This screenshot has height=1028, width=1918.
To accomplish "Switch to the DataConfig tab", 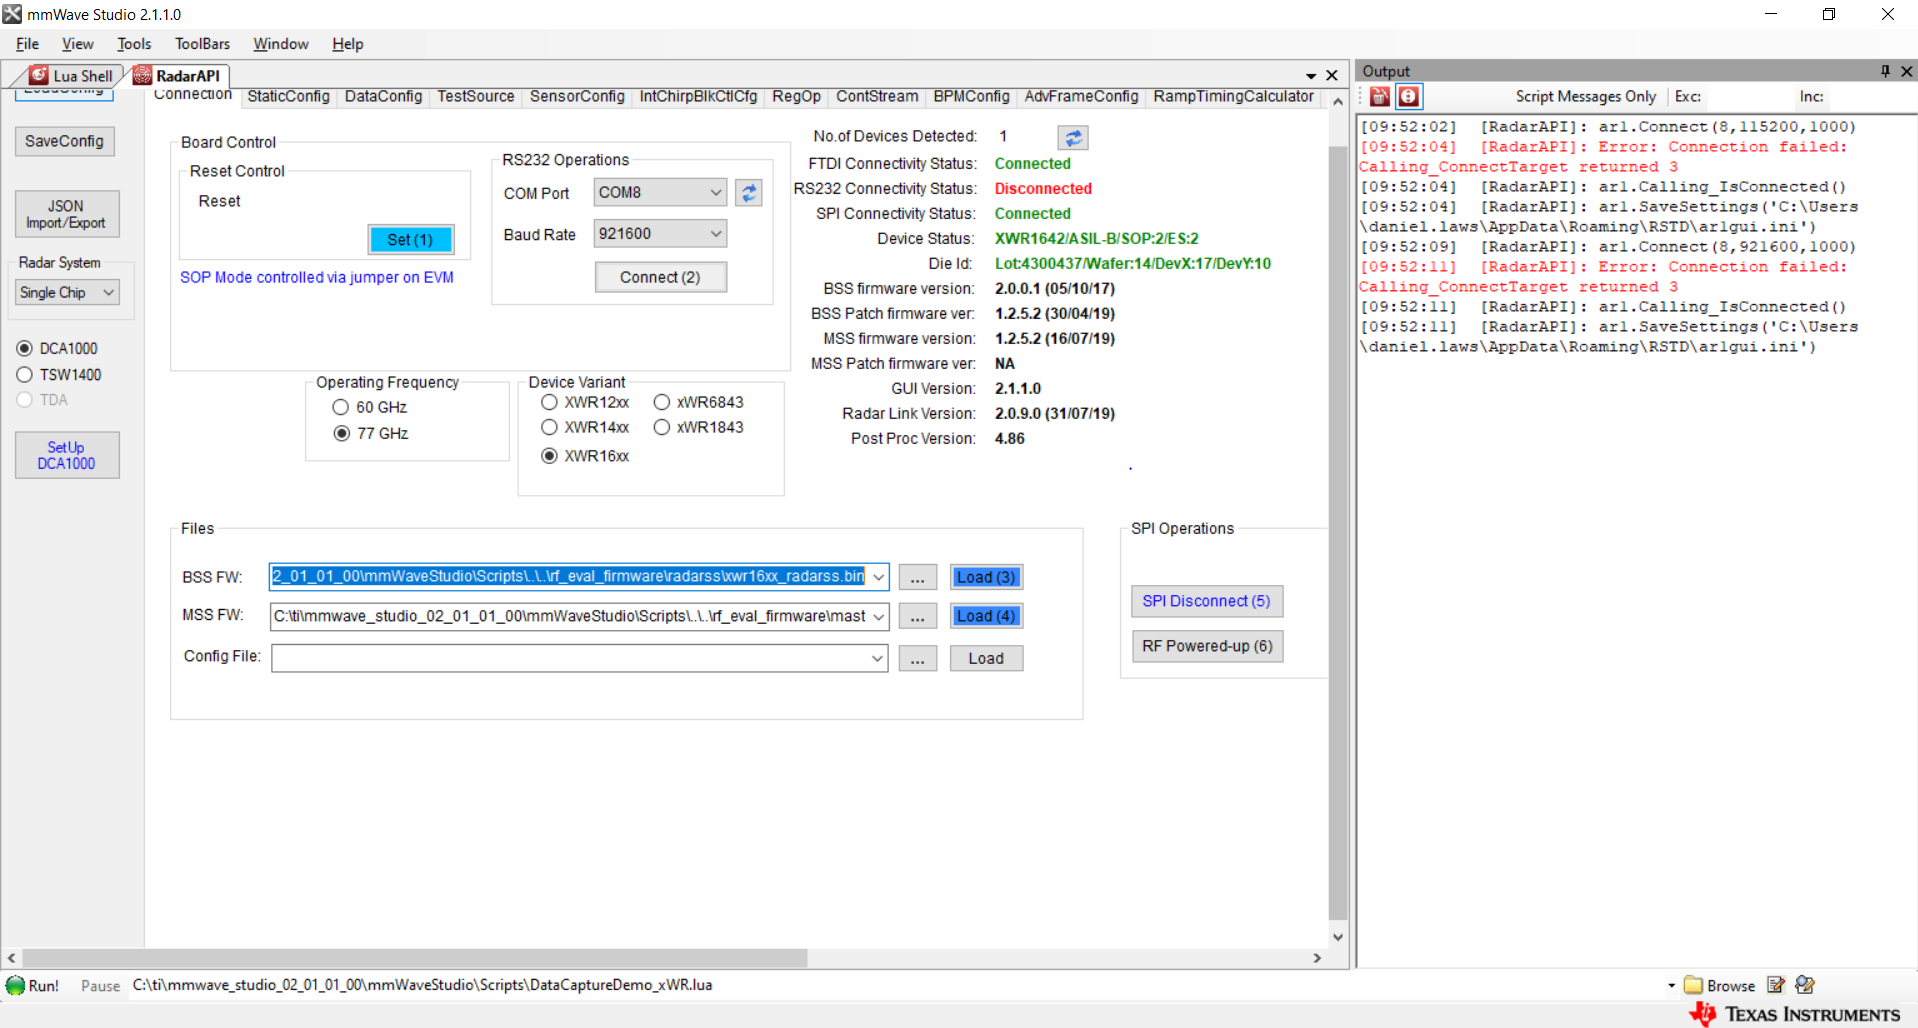I will pos(383,96).
